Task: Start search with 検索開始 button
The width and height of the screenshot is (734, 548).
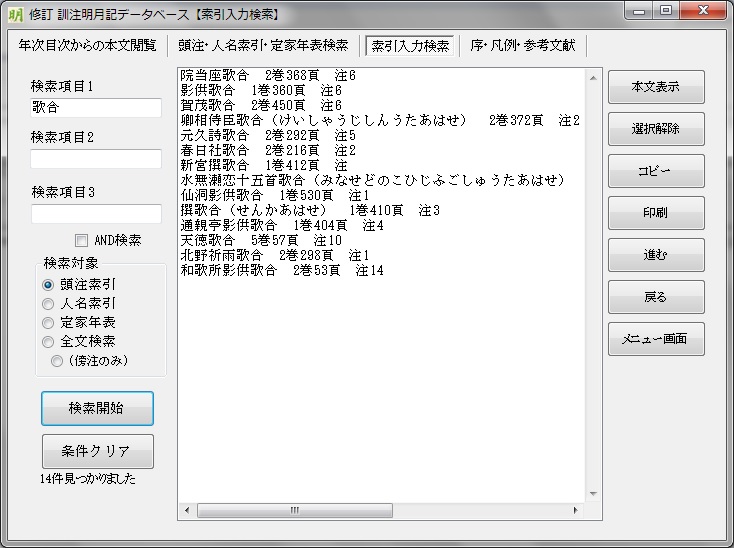Action: 97,409
